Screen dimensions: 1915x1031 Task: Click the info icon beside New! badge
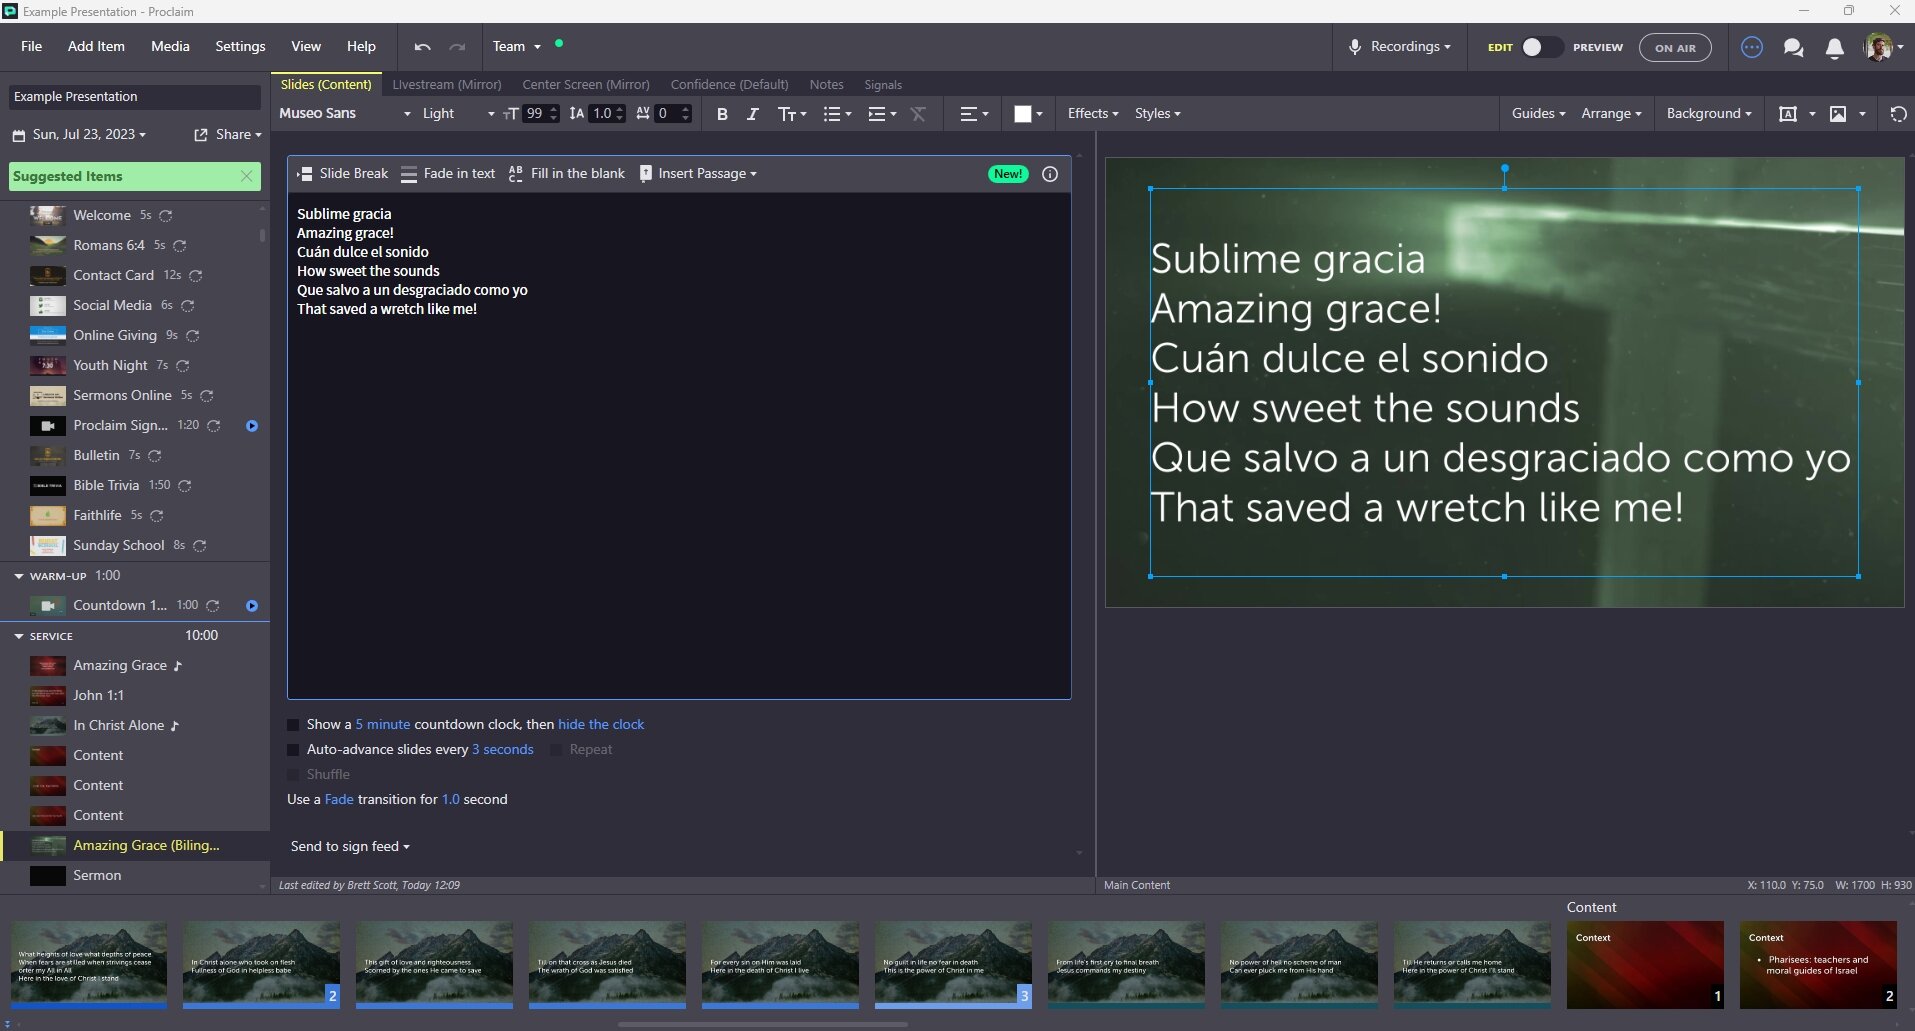[1050, 174]
